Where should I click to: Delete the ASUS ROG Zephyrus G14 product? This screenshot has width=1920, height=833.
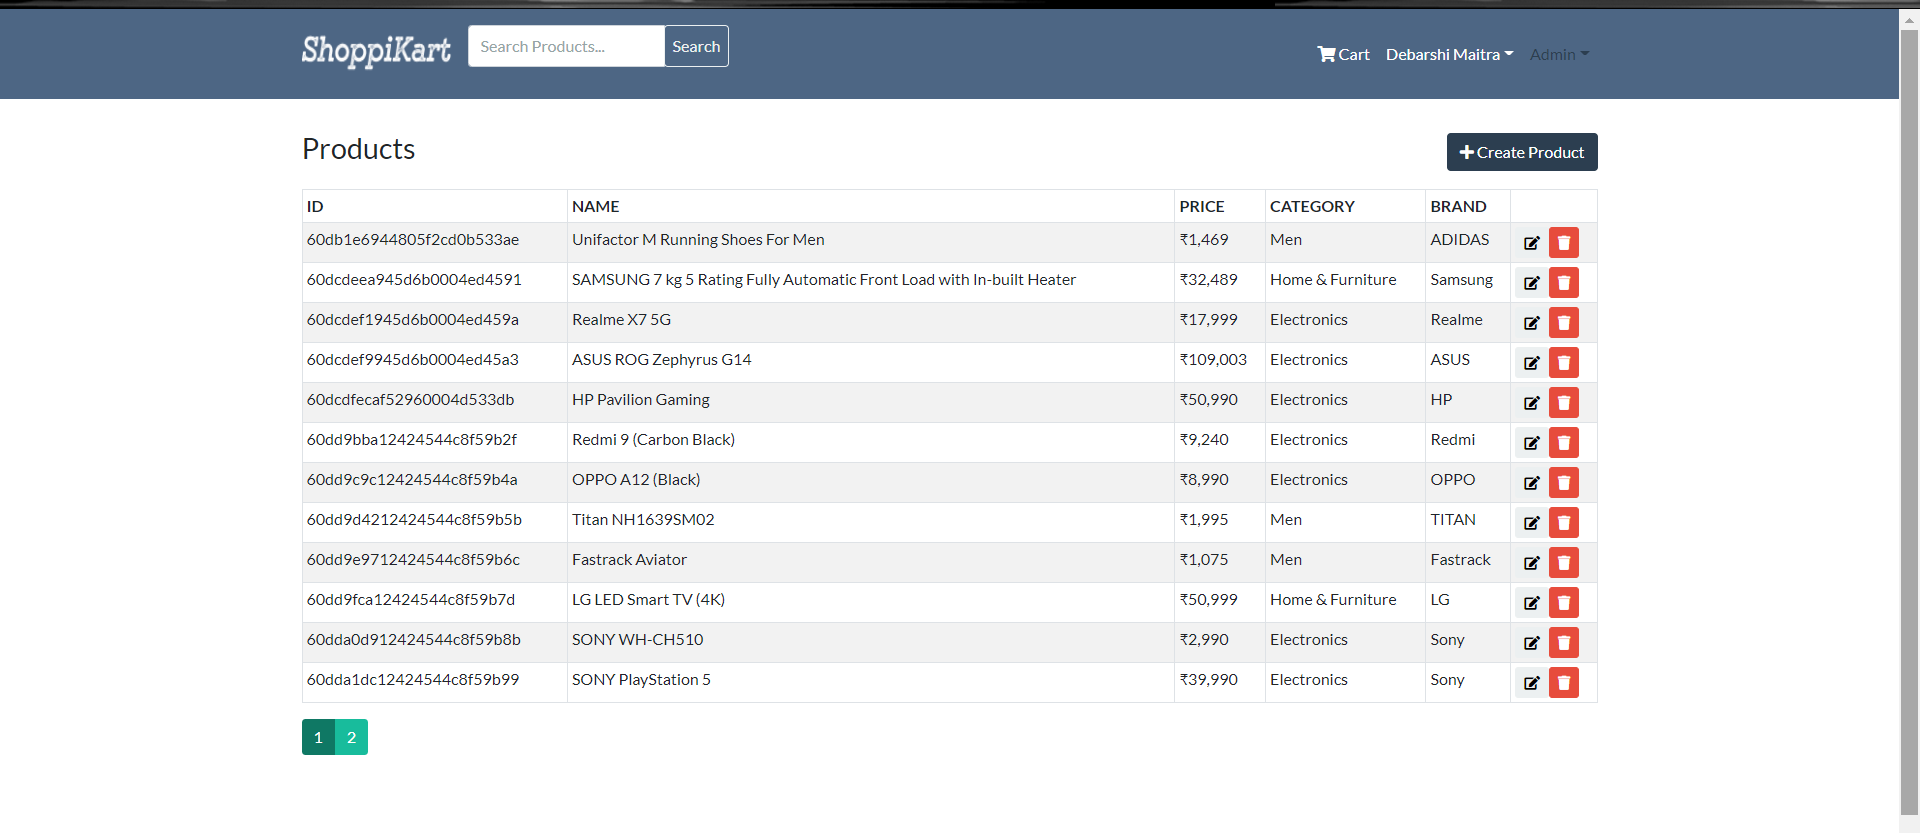tap(1564, 363)
